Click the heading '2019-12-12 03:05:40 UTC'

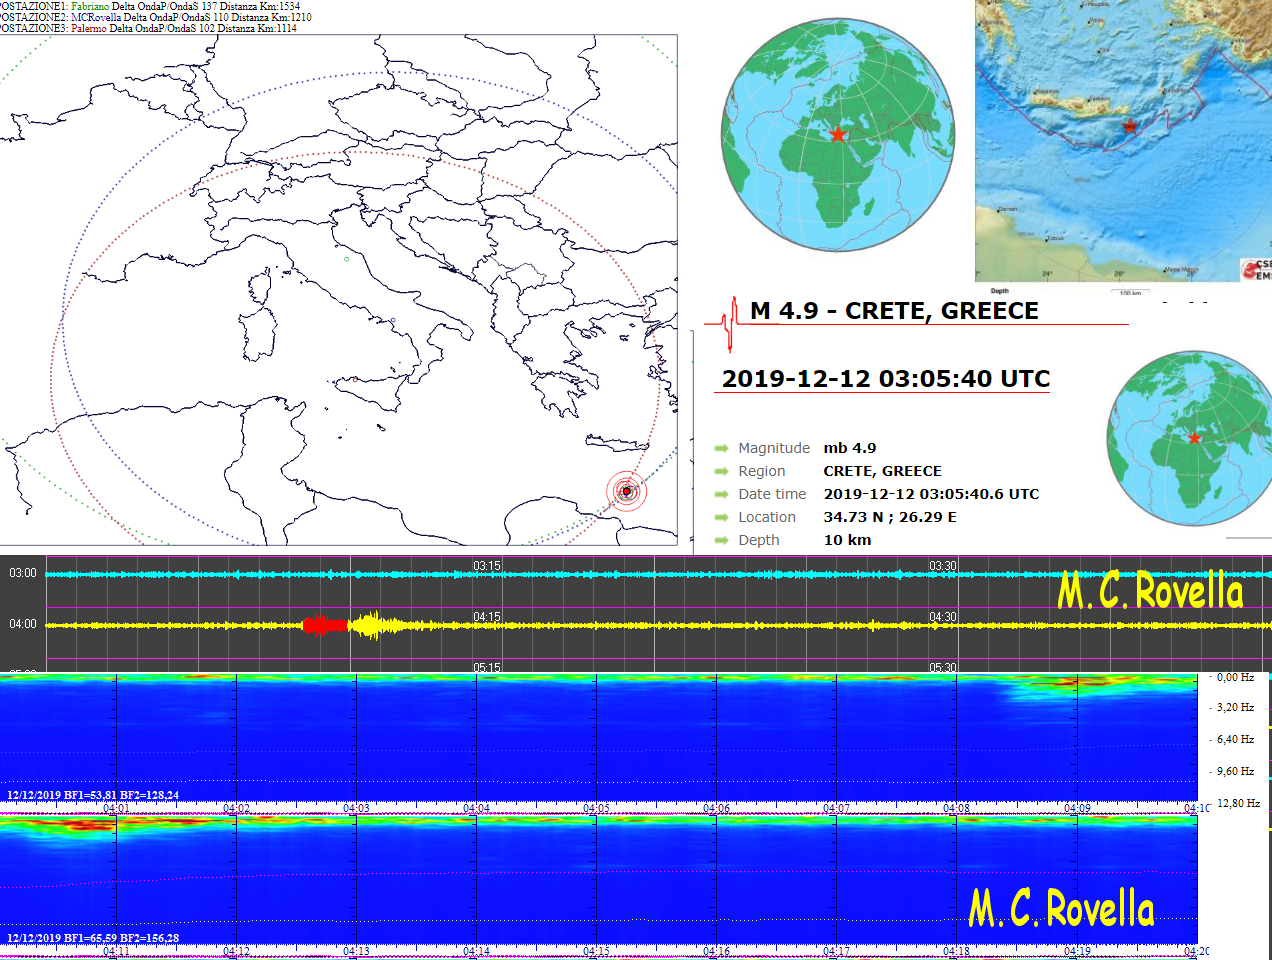pyautogui.click(x=886, y=379)
